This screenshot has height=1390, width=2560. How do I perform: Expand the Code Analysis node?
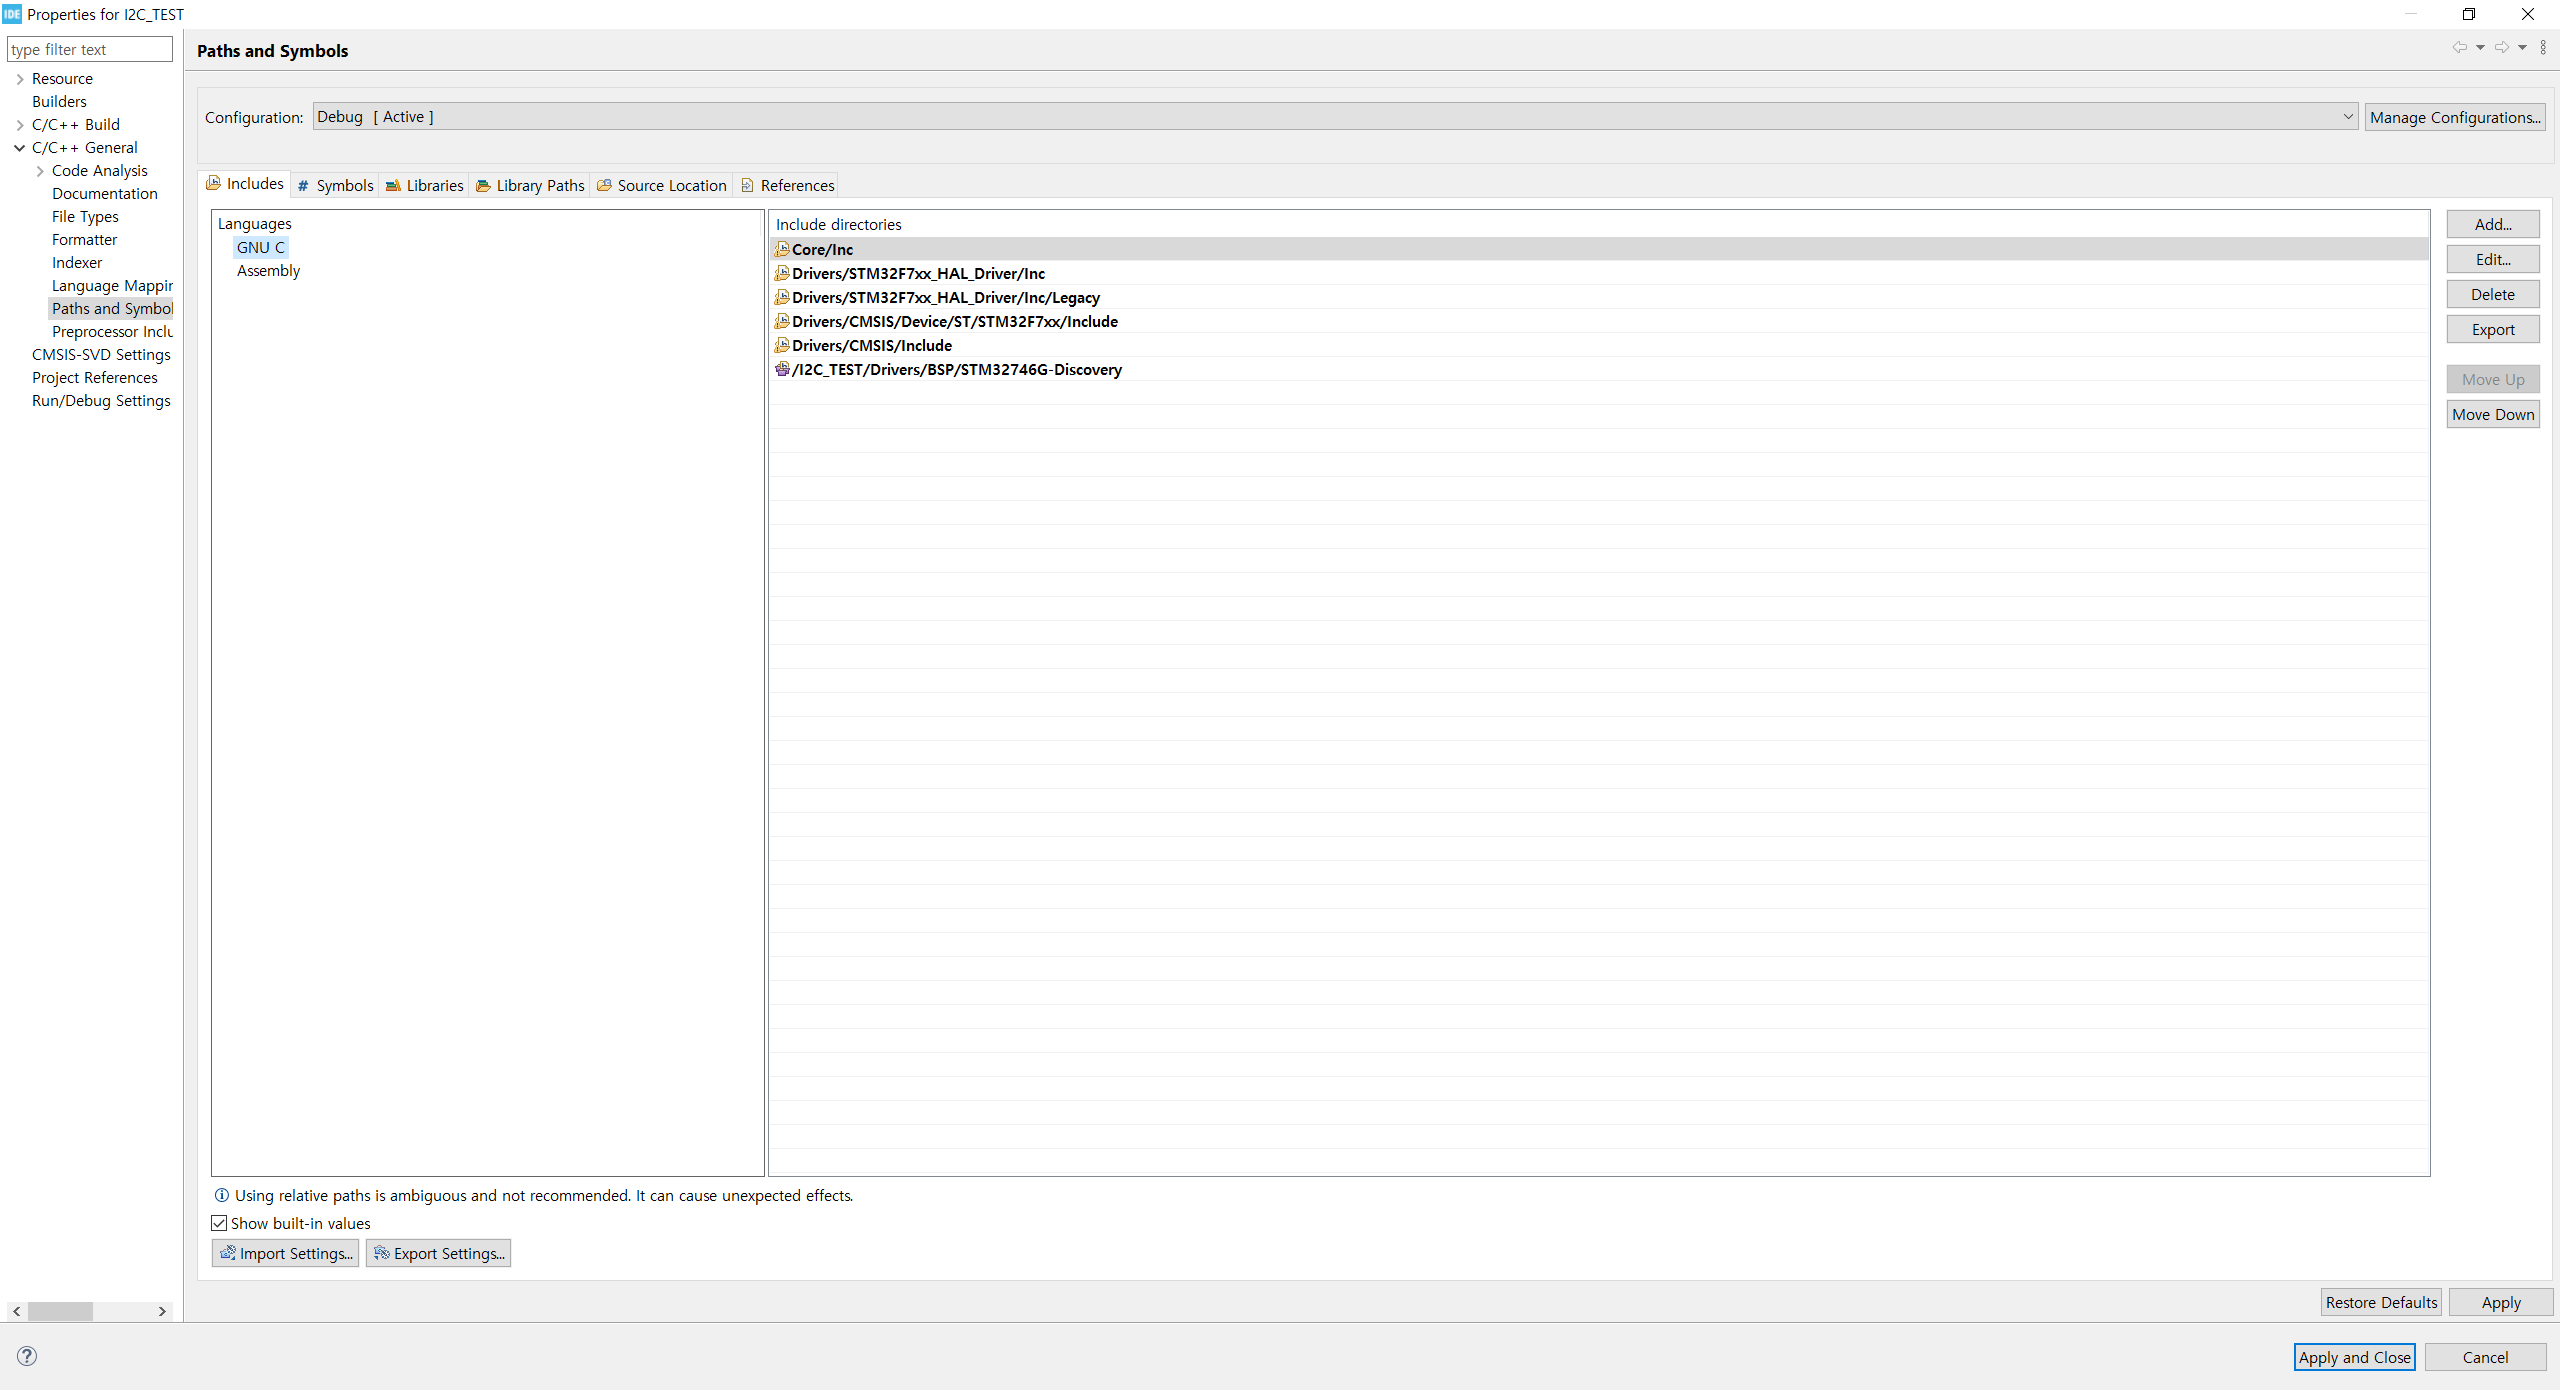click(x=39, y=171)
